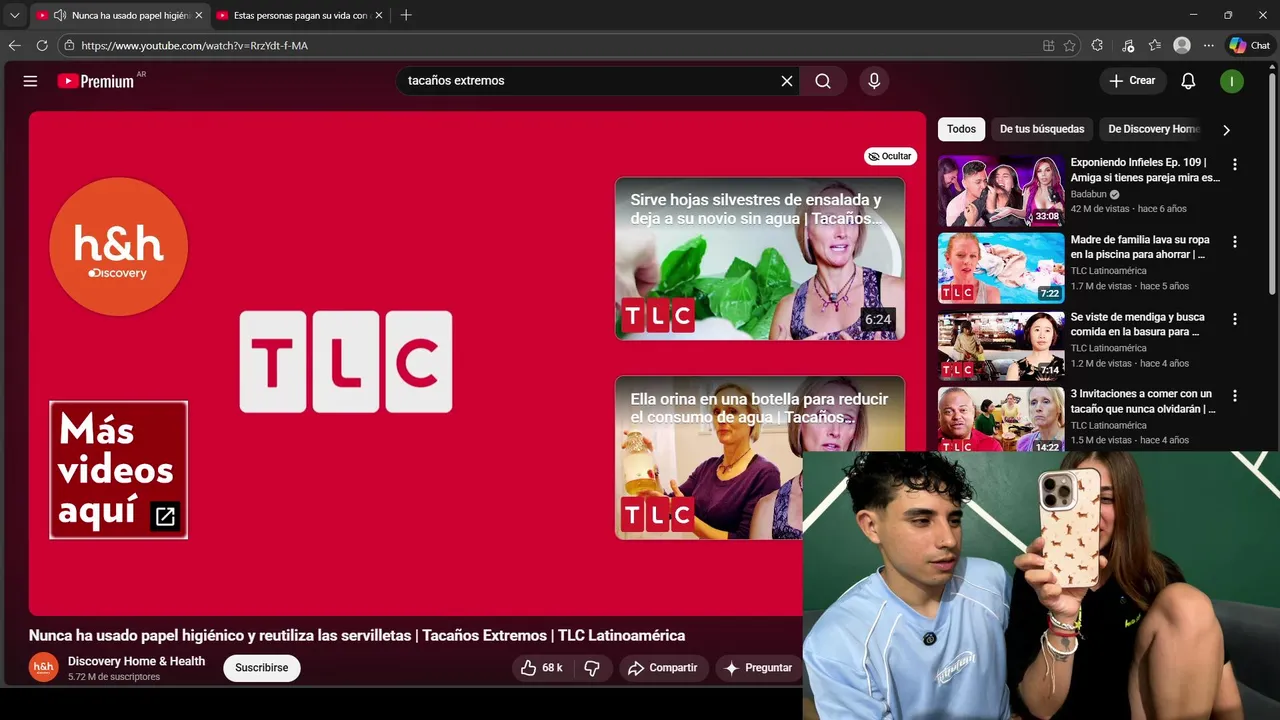The height and width of the screenshot is (720, 1280).
Task: Mute the tab via speaker icon
Action: pyautogui.click(x=60, y=15)
